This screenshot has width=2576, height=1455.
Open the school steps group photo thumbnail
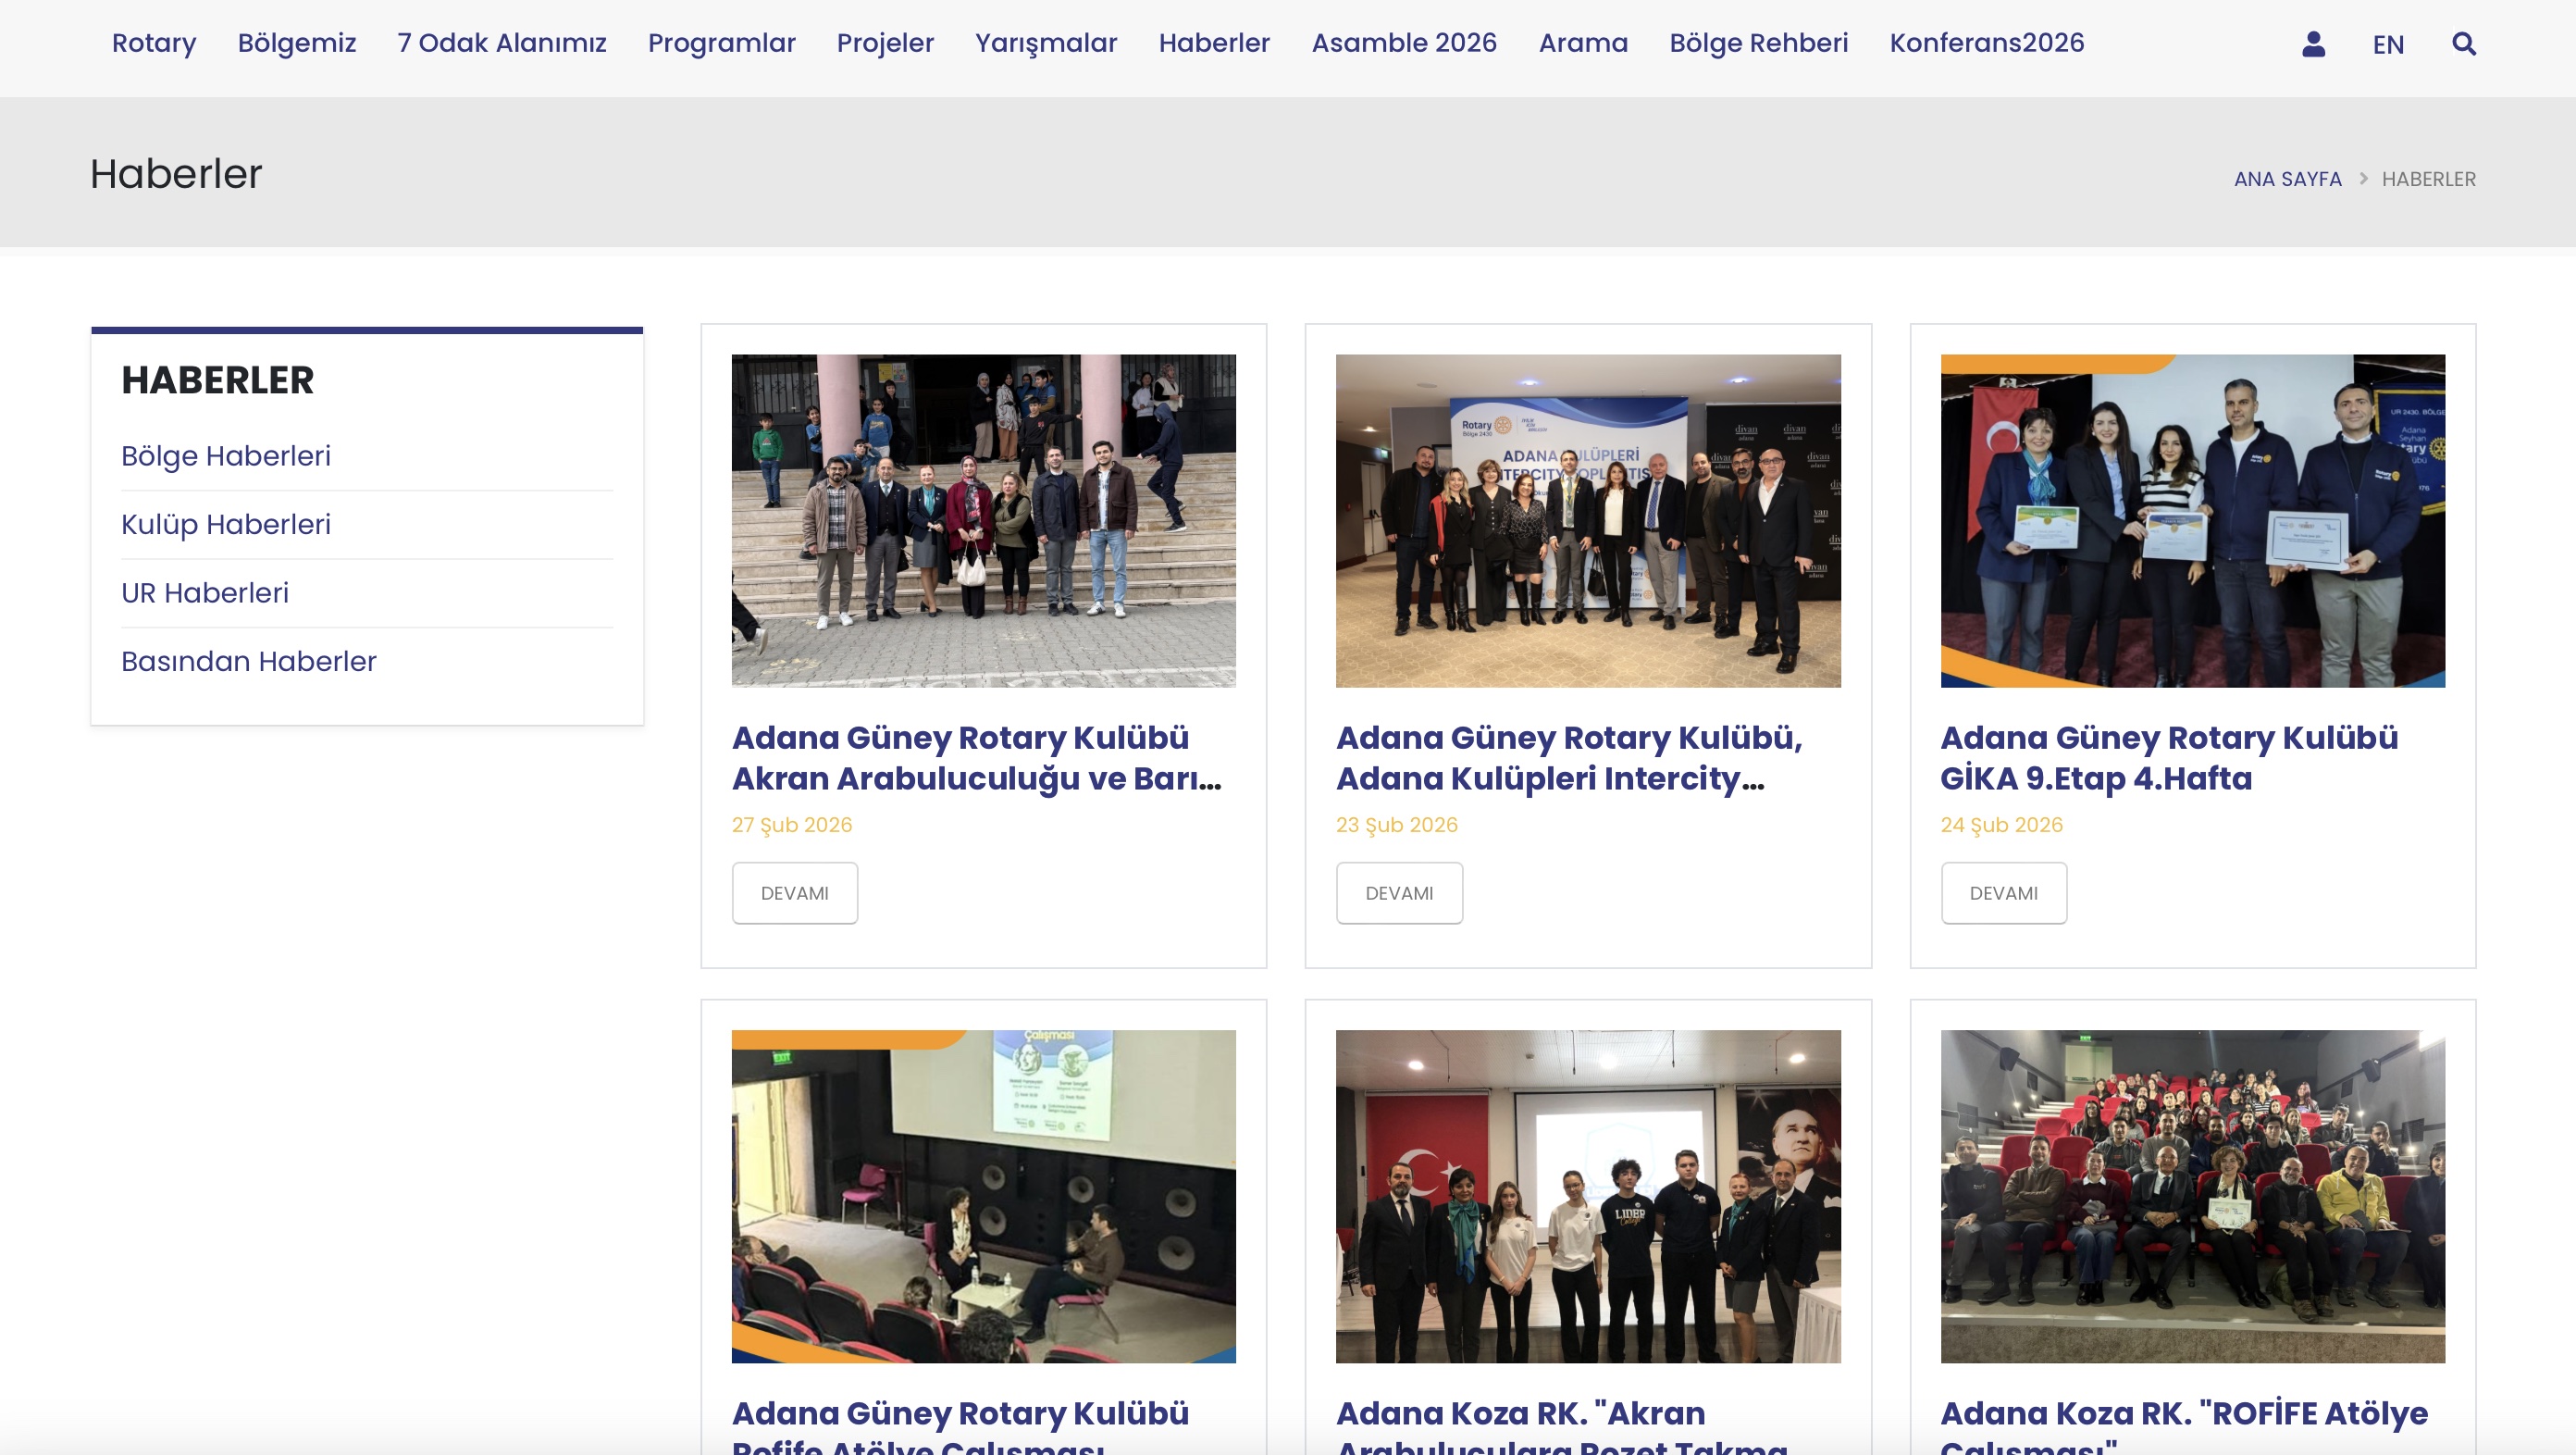point(983,520)
